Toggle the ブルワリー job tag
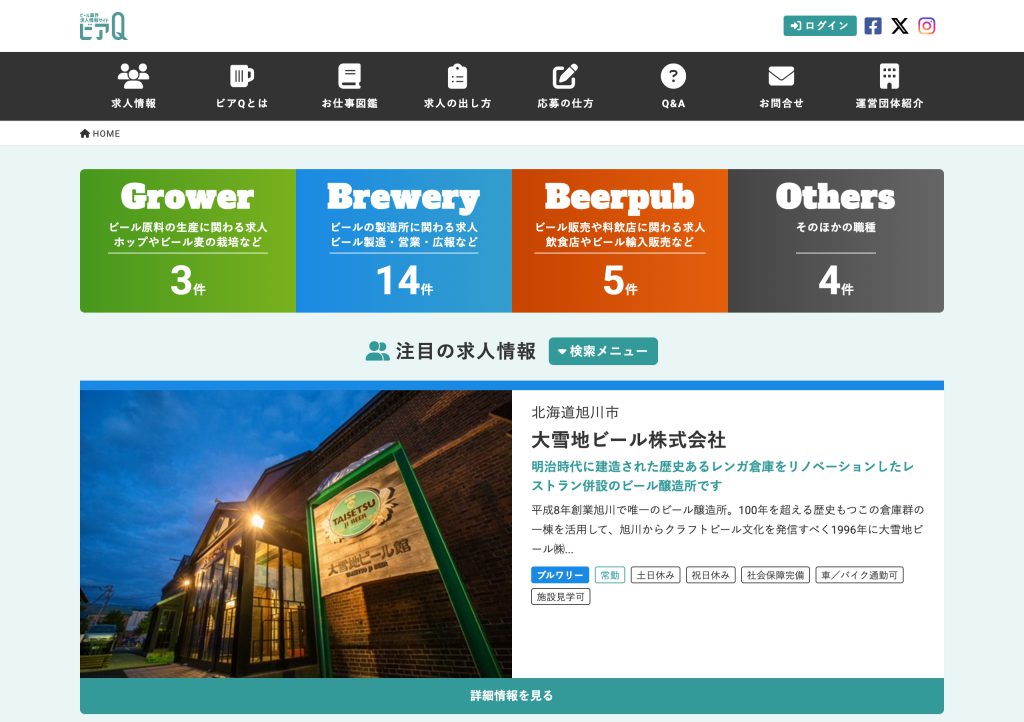The height and width of the screenshot is (722, 1024). click(558, 575)
